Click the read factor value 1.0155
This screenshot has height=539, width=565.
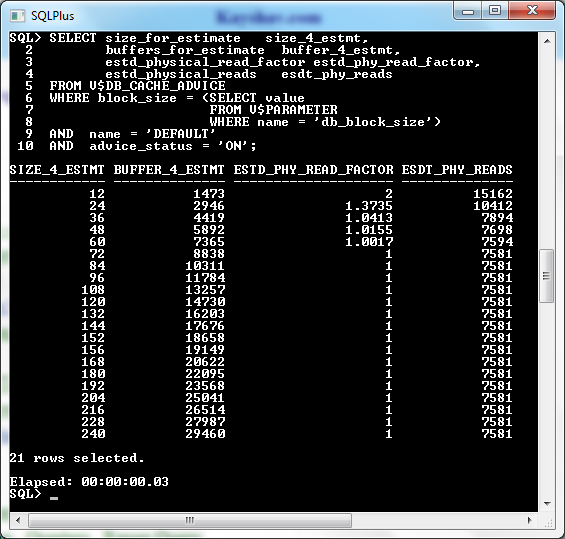pyautogui.click(x=369, y=230)
